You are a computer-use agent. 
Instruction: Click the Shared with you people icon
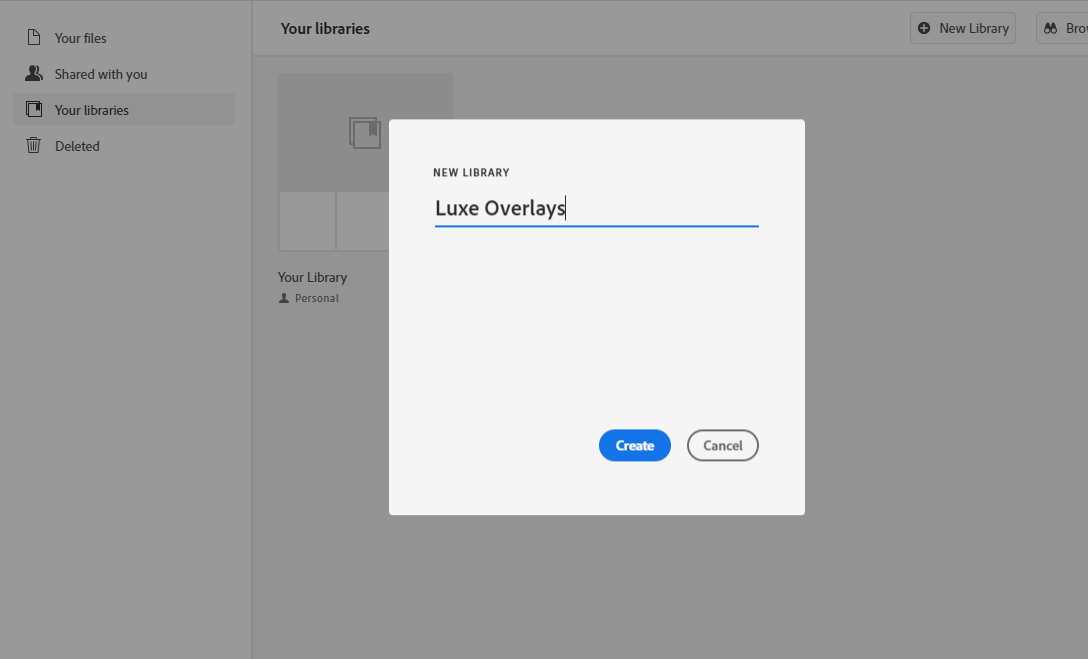point(34,73)
